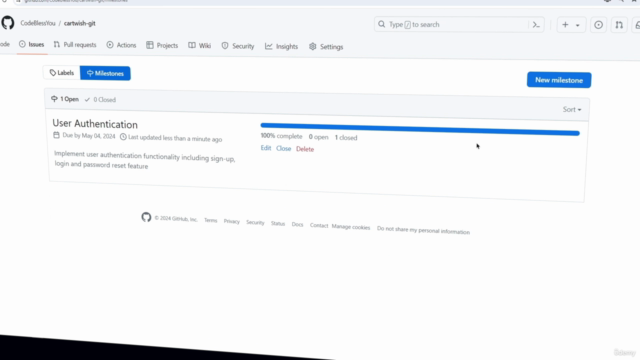
Task: Click the 1 closed count
Action: [x=346, y=138]
